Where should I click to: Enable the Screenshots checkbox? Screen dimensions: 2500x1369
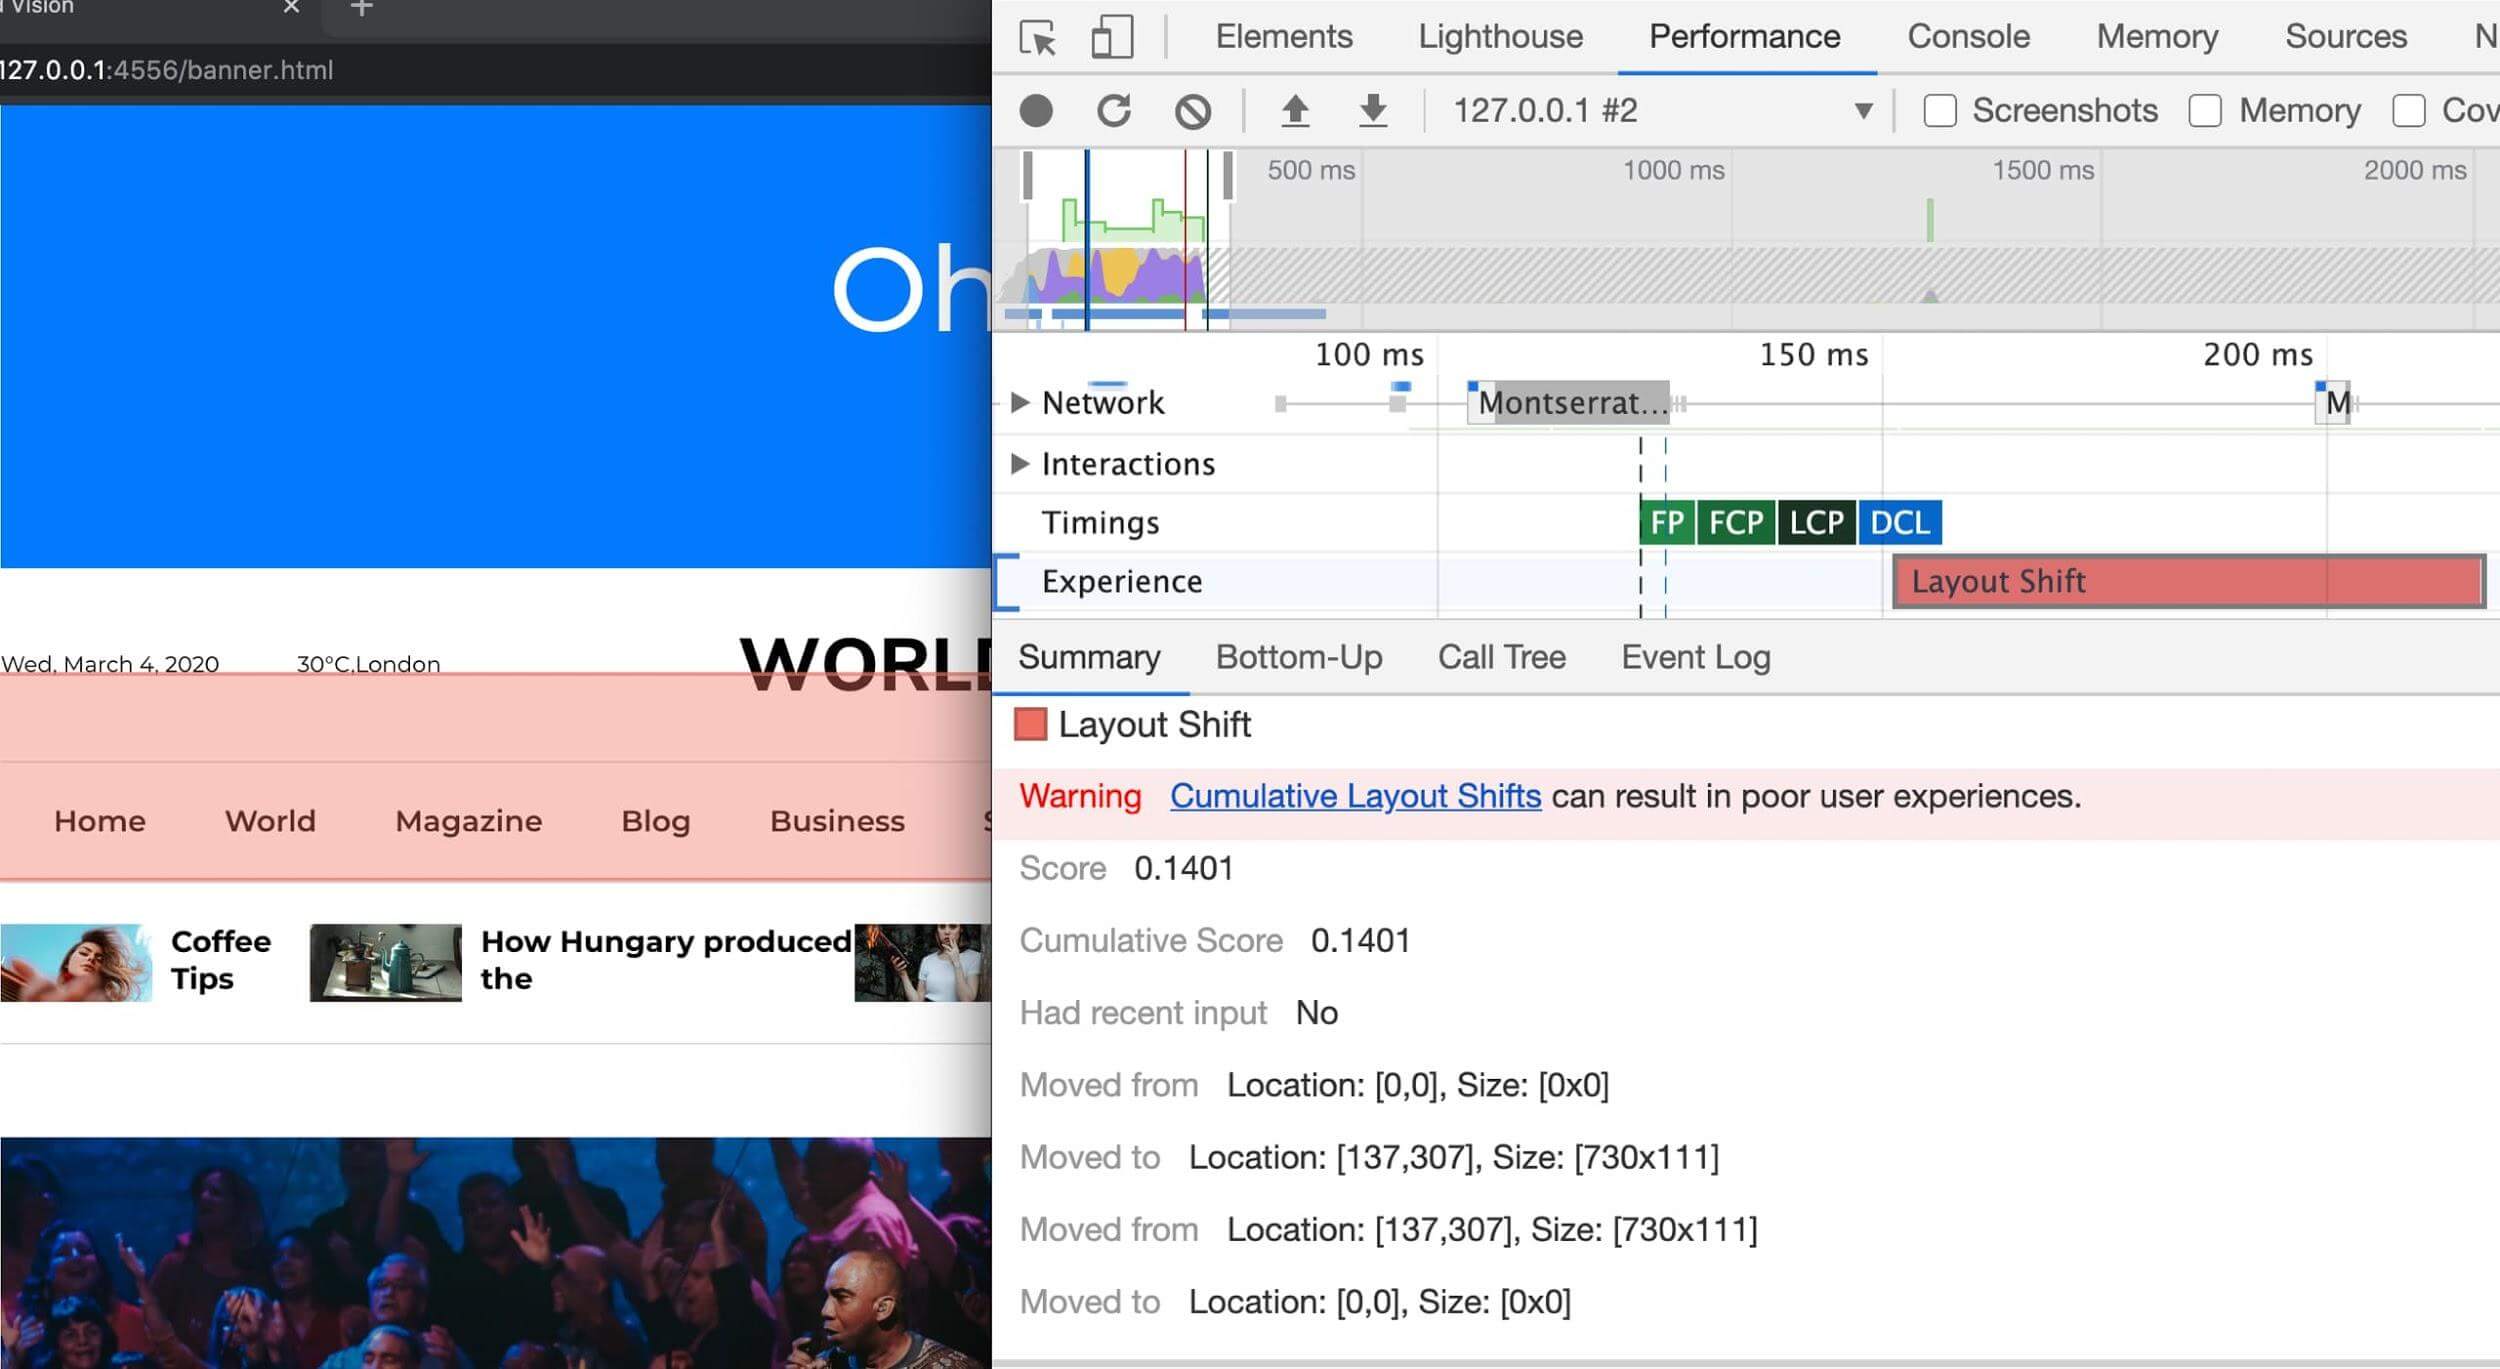pos(1940,110)
